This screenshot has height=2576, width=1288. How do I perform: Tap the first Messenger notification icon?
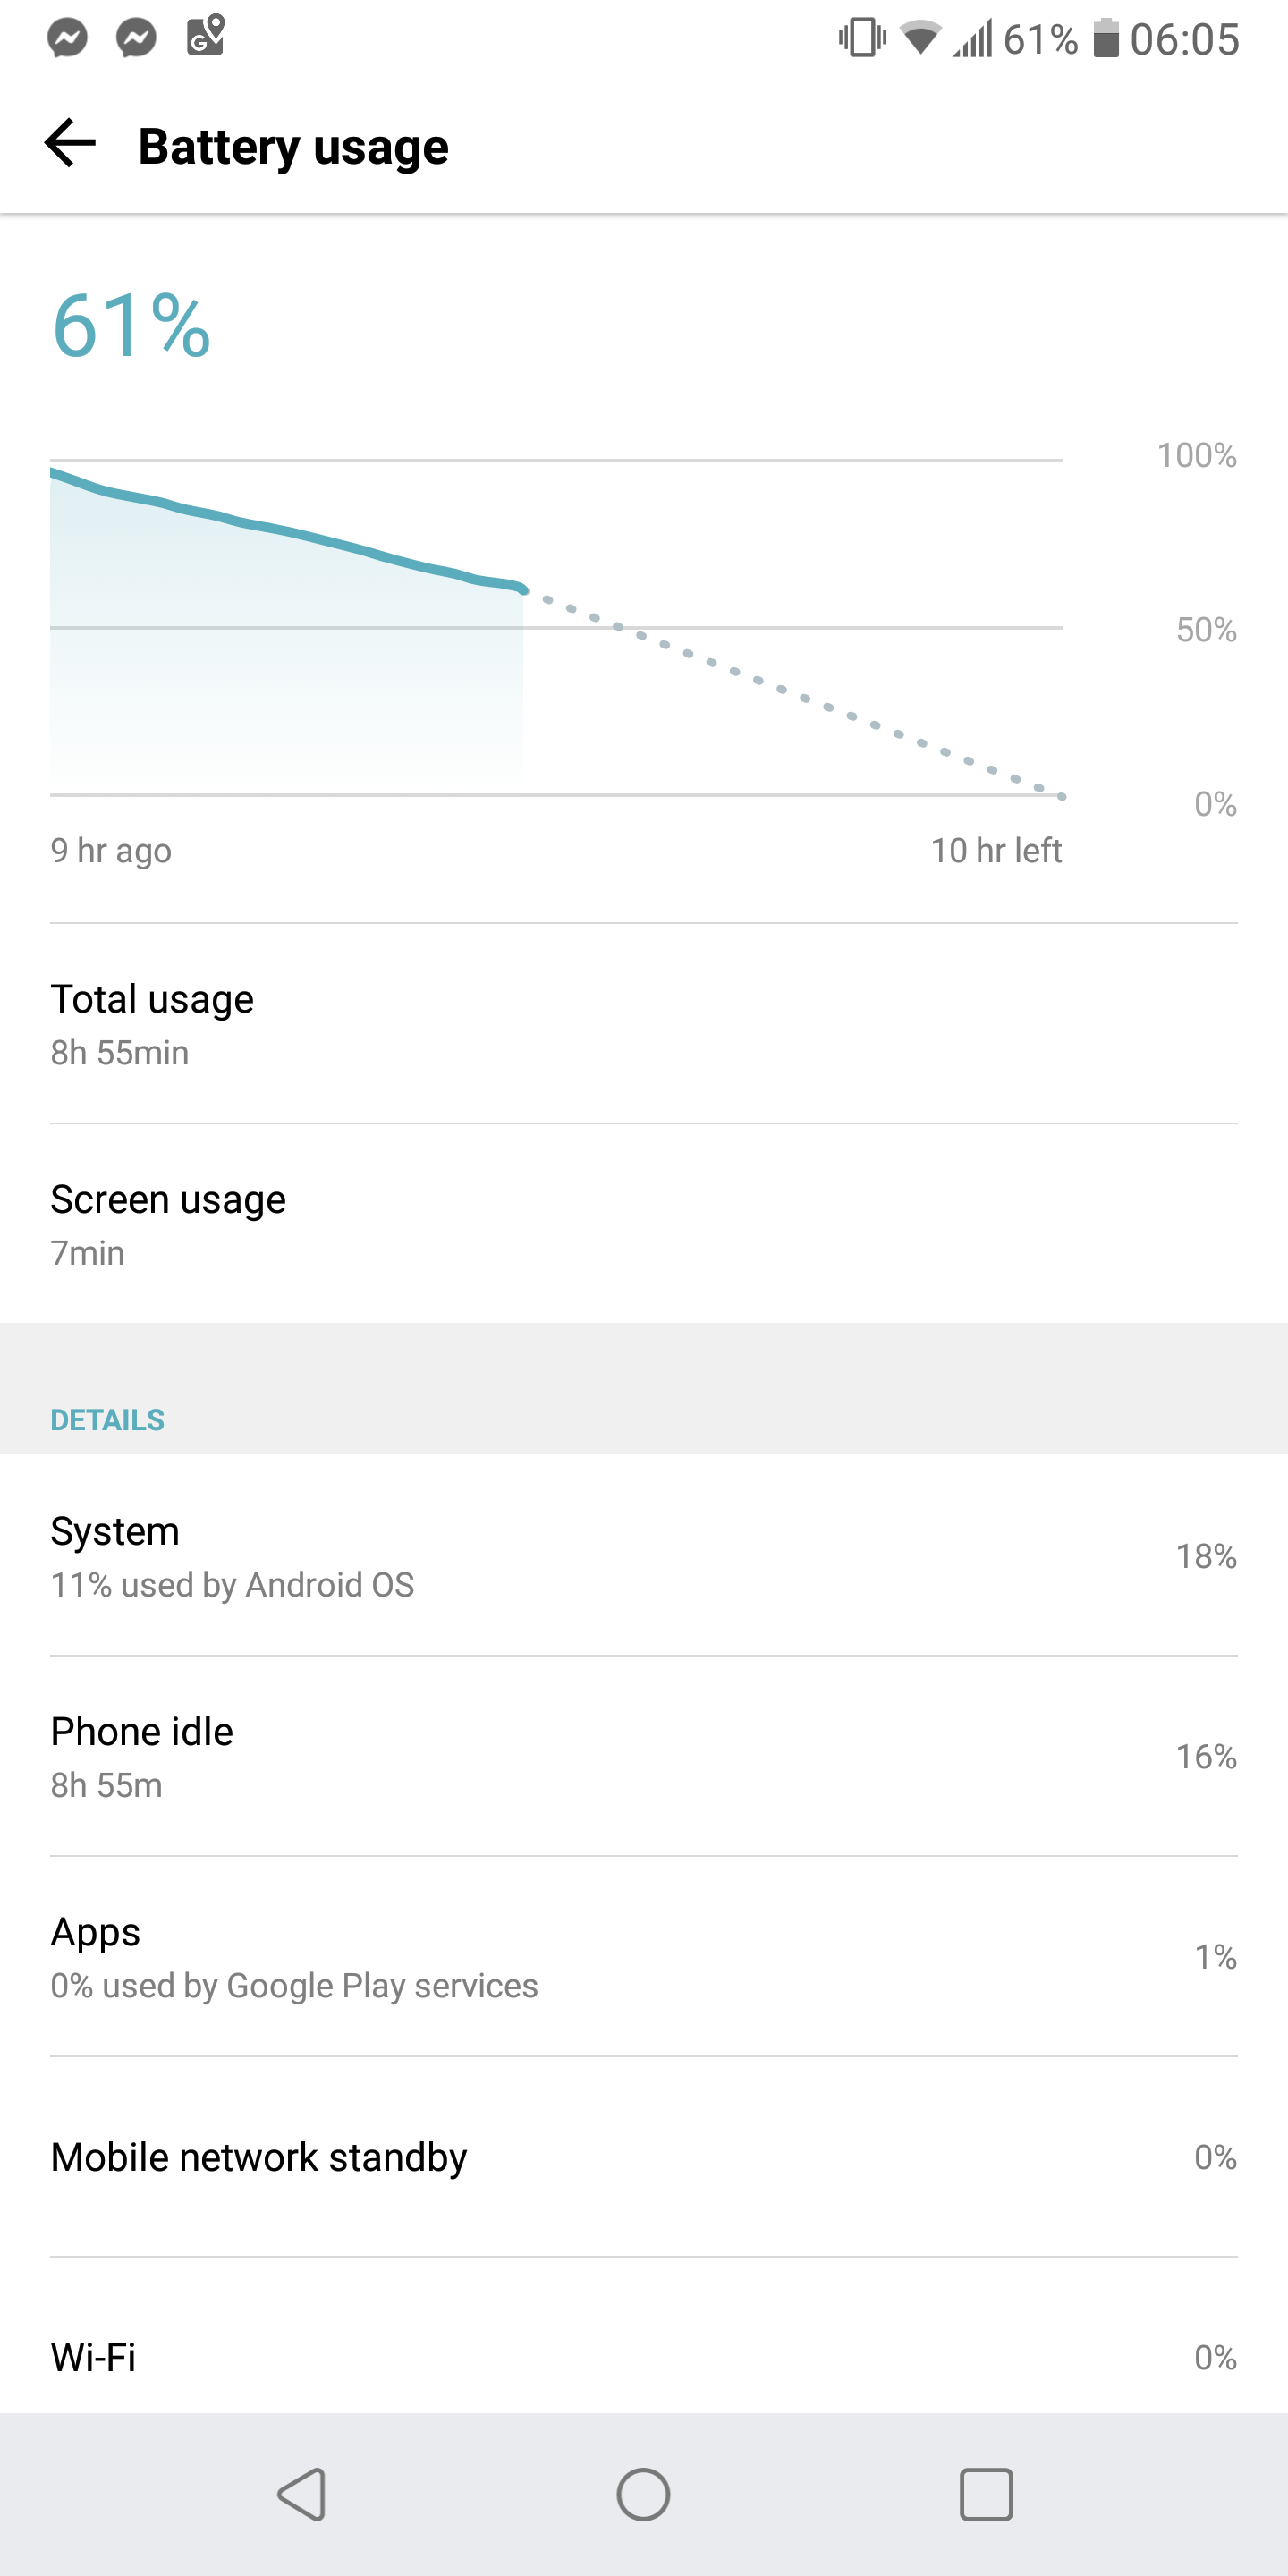click(68, 39)
